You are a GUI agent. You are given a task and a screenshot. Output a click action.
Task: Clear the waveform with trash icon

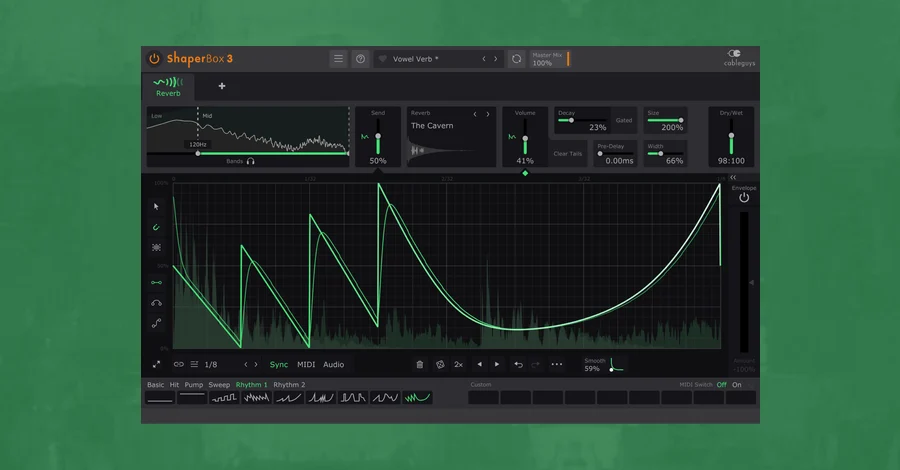pyautogui.click(x=420, y=364)
